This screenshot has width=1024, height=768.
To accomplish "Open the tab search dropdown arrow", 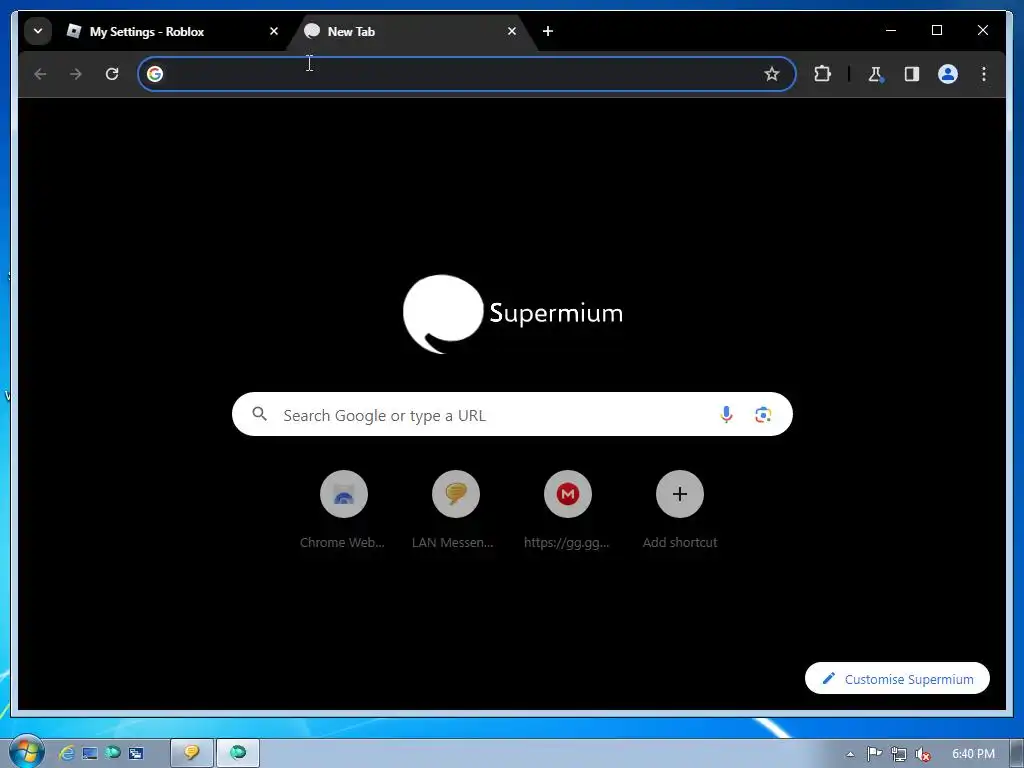I will [38, 31].
